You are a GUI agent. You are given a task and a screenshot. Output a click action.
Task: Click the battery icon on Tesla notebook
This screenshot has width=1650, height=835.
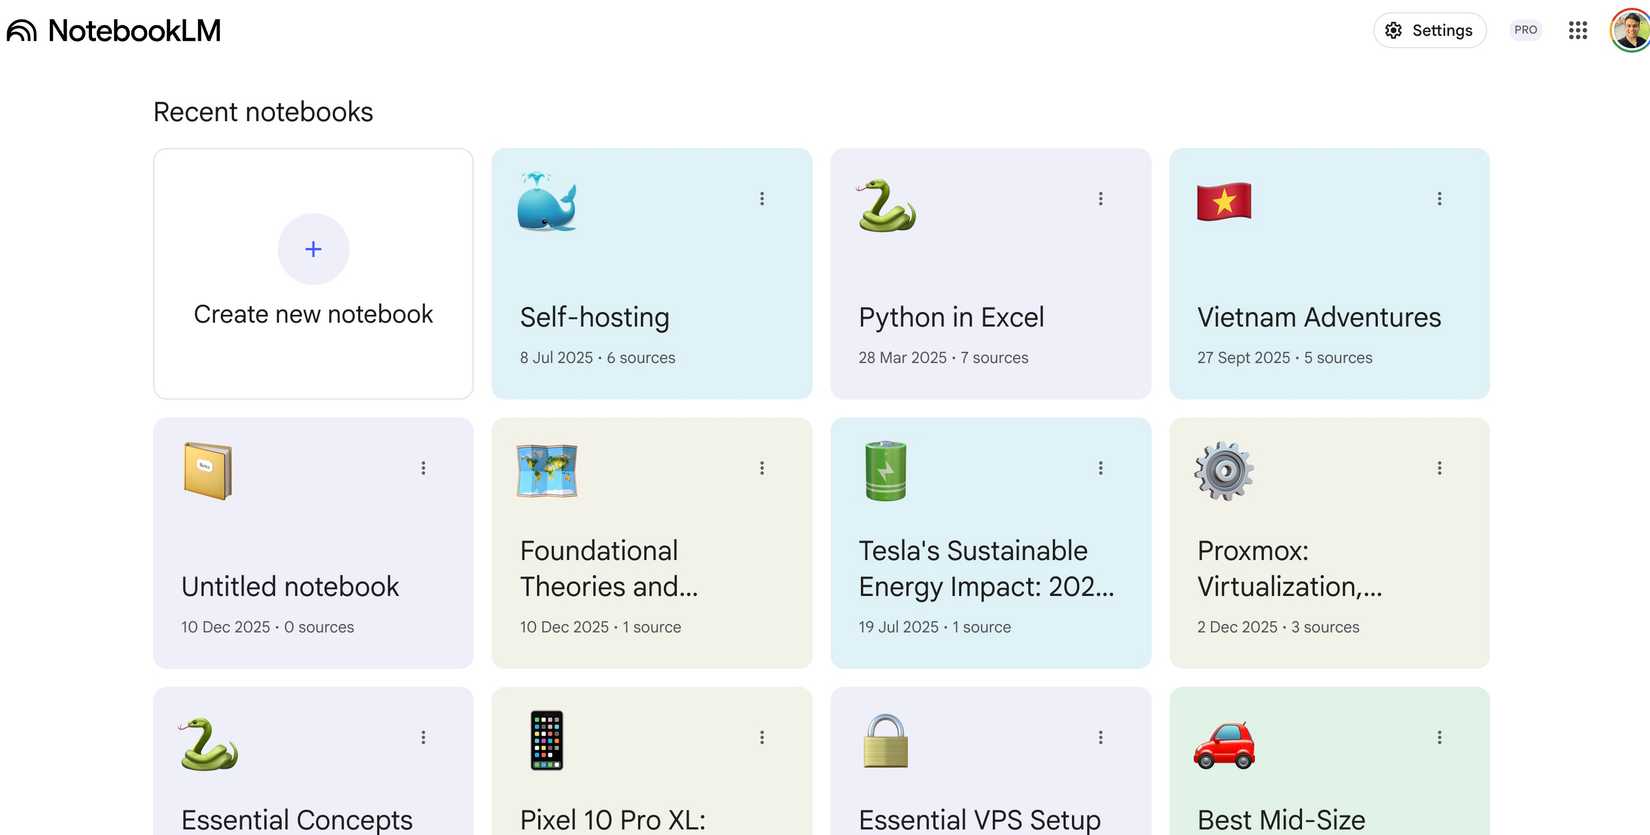click(x=885, y=470)
